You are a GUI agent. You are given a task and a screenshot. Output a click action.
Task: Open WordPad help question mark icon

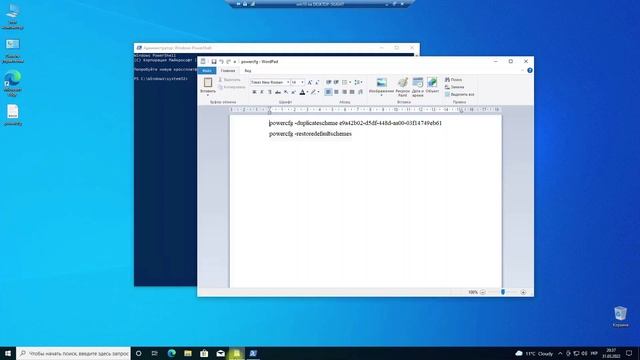pyautogui.click(x=529, y=71)
